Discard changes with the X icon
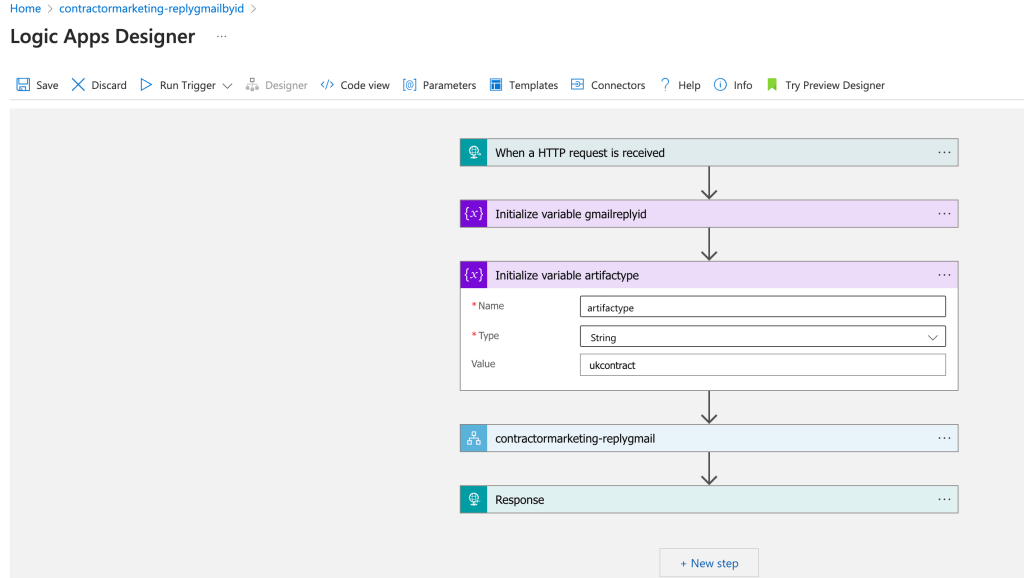The height and width of the screenshot is (578, 1024). coord(78,85)
